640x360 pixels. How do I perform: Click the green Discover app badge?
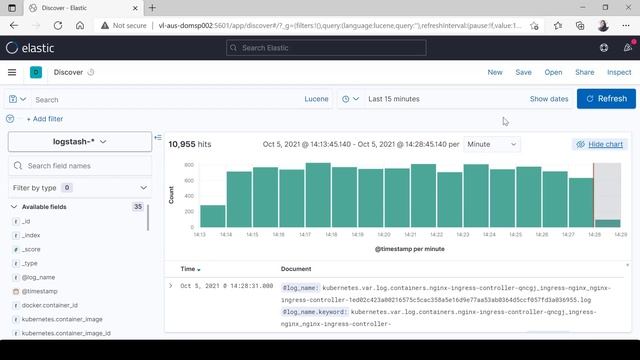[x=36, y=72]
